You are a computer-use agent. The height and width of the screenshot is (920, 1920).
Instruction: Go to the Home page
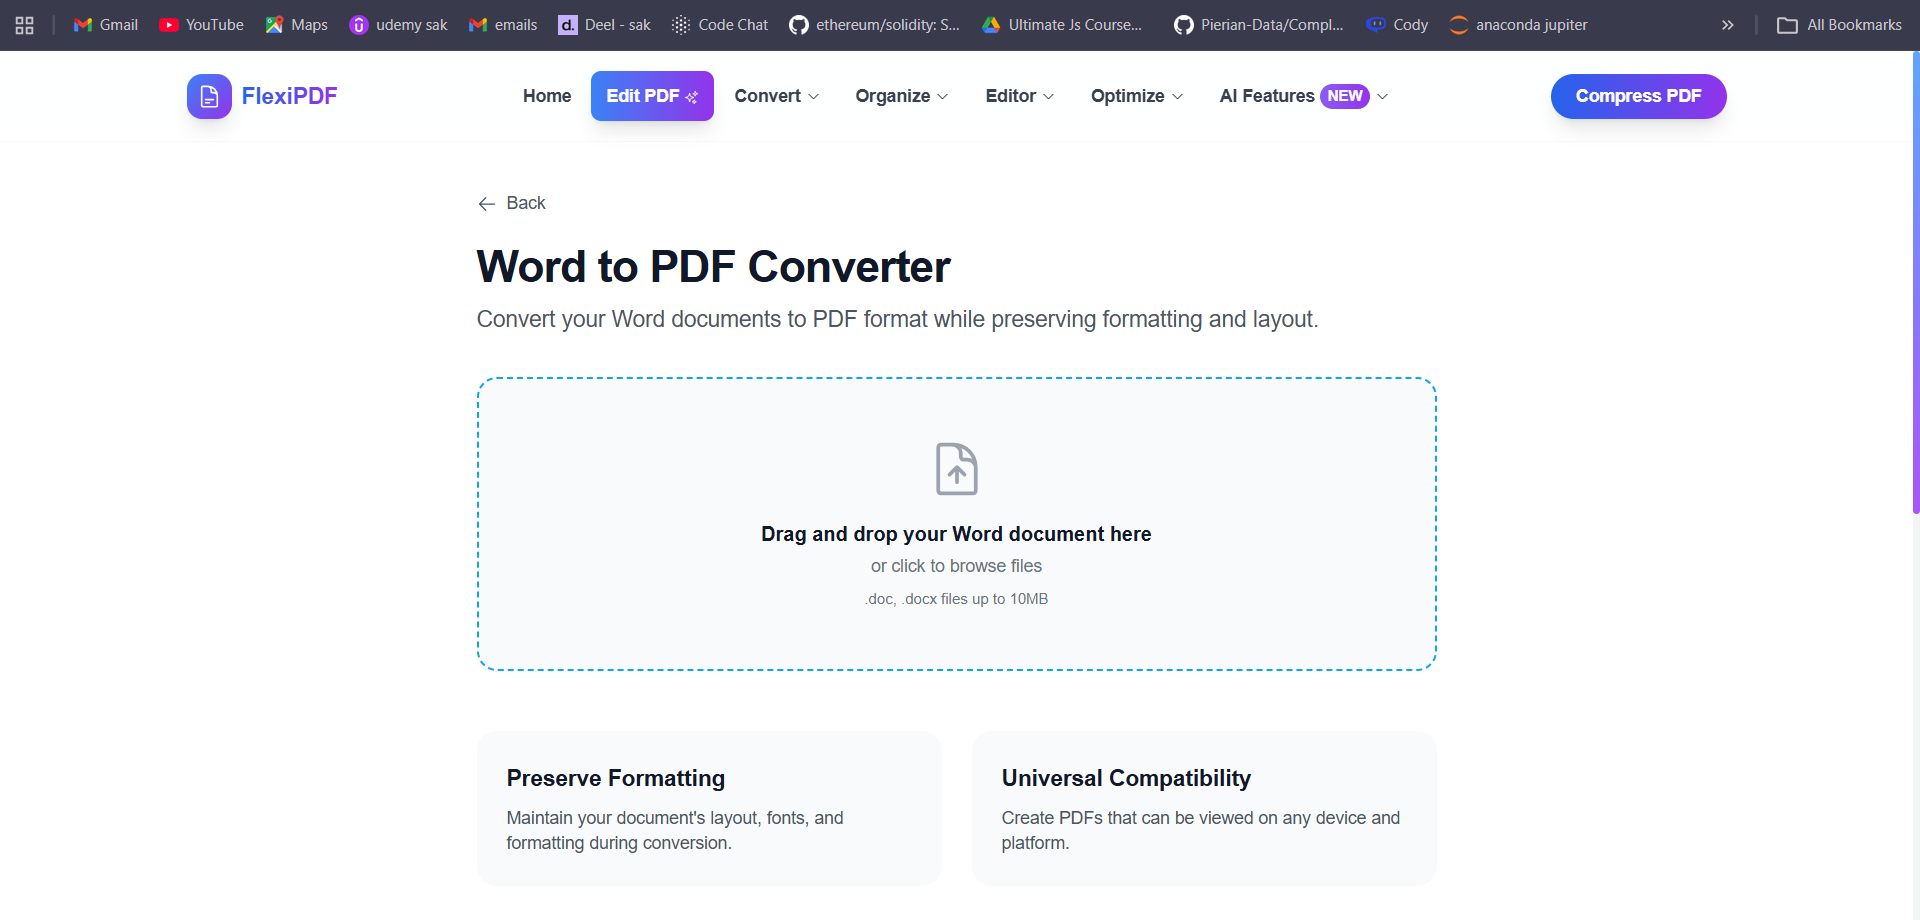[547, 96]
